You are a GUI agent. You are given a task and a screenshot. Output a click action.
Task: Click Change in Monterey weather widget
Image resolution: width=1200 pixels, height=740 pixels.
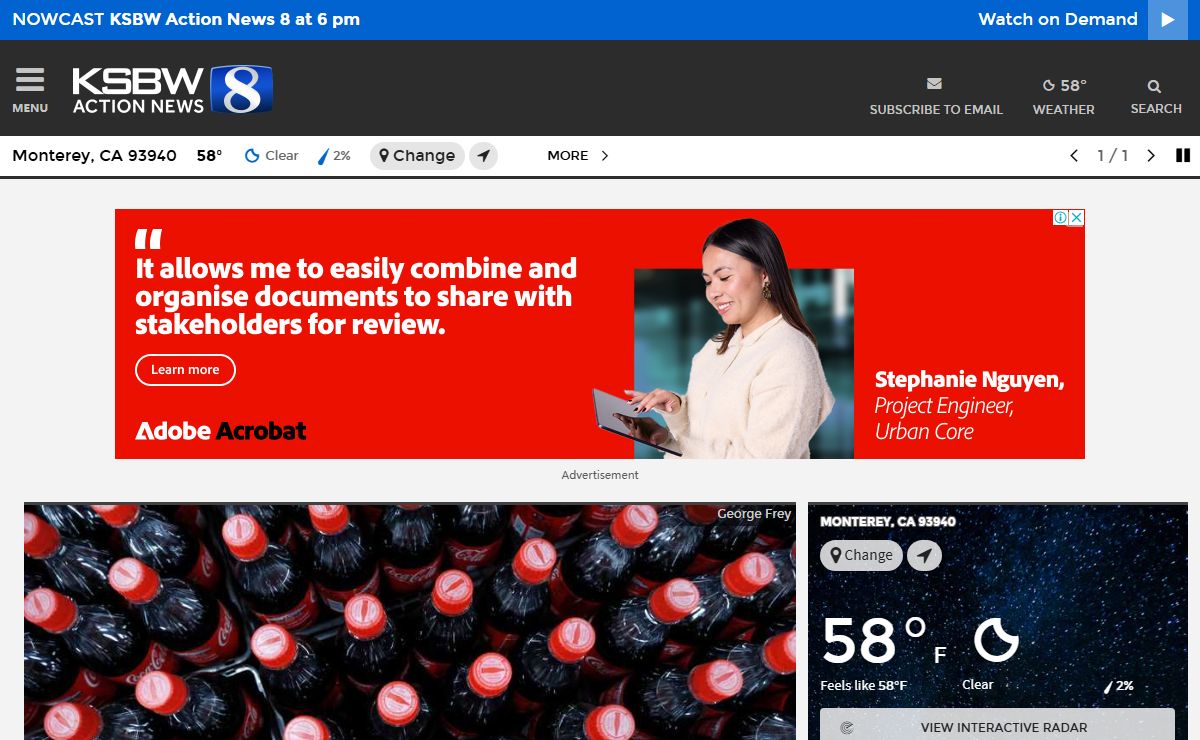[861, 556]
